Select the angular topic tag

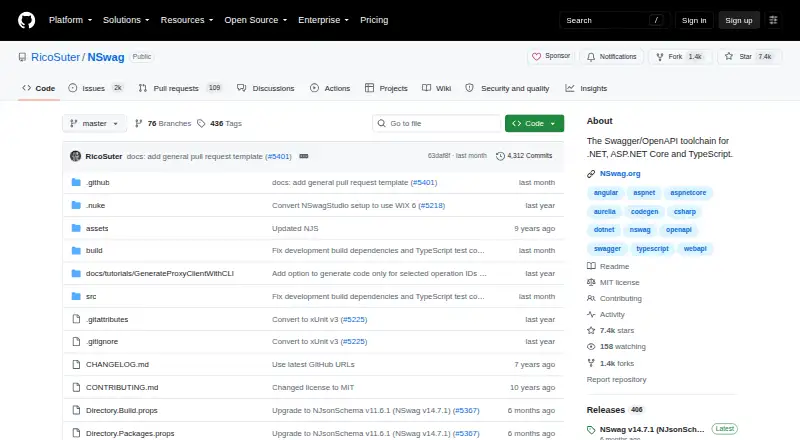pyautogui.click(x=606, y=193)
